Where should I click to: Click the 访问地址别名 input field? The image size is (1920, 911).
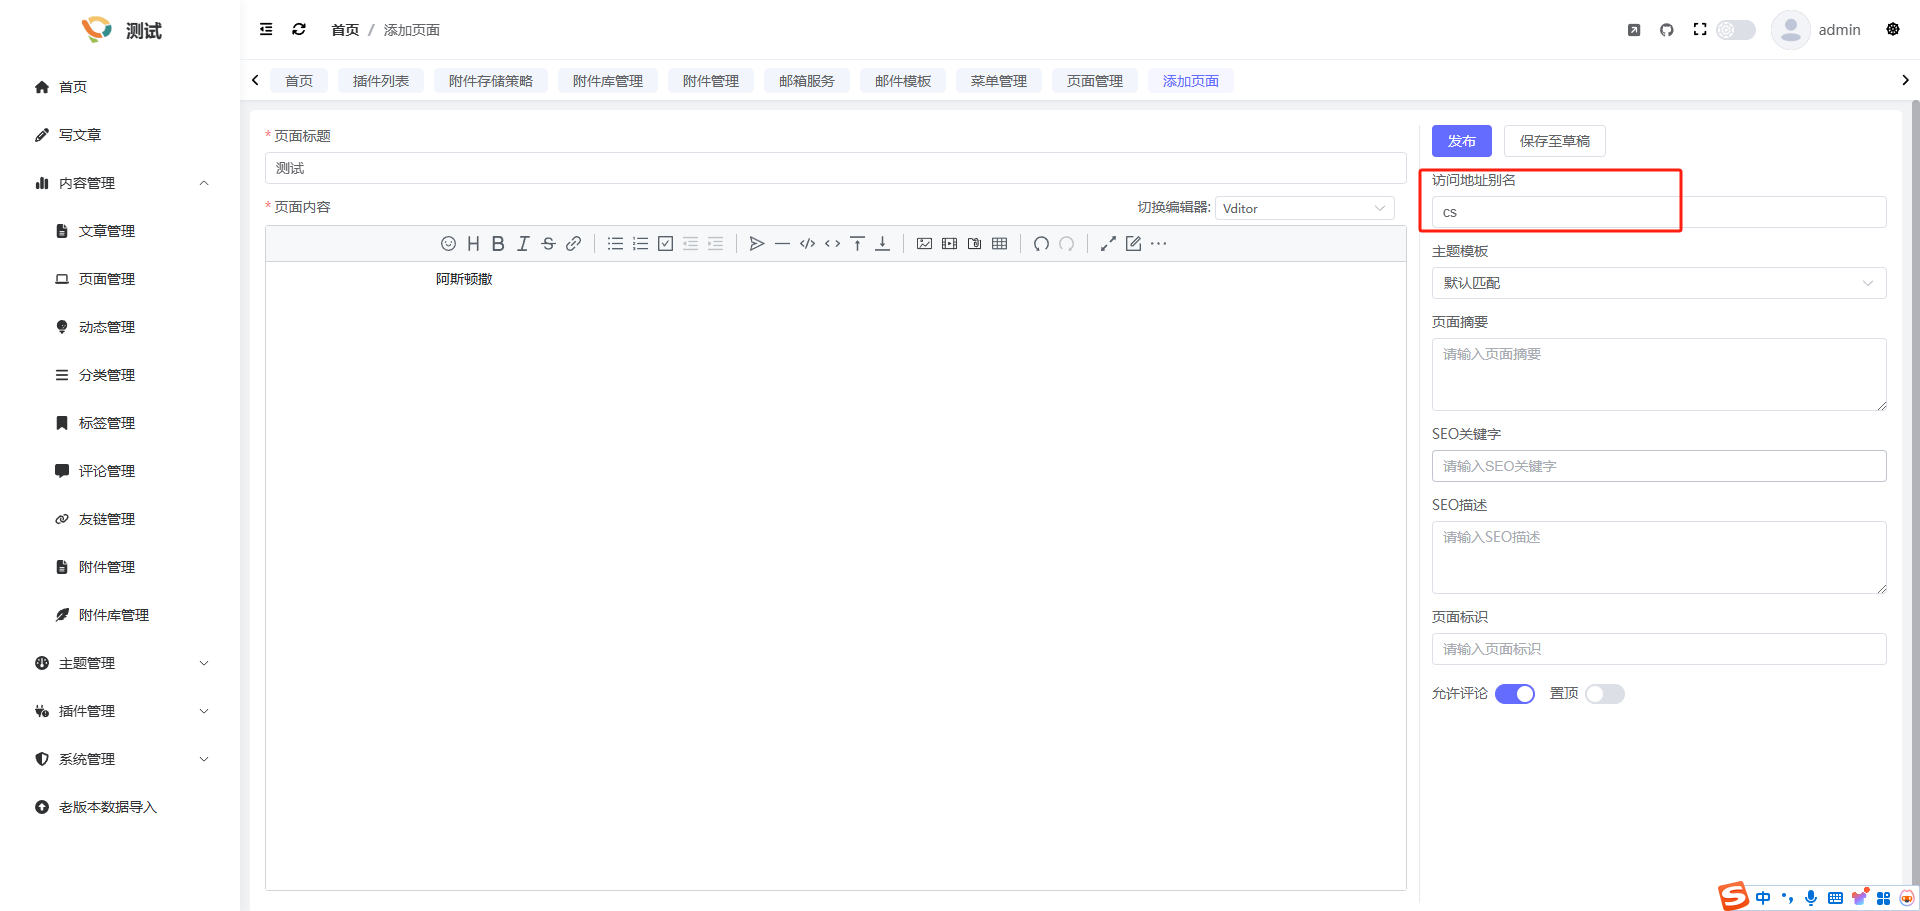coord(1658,212)
